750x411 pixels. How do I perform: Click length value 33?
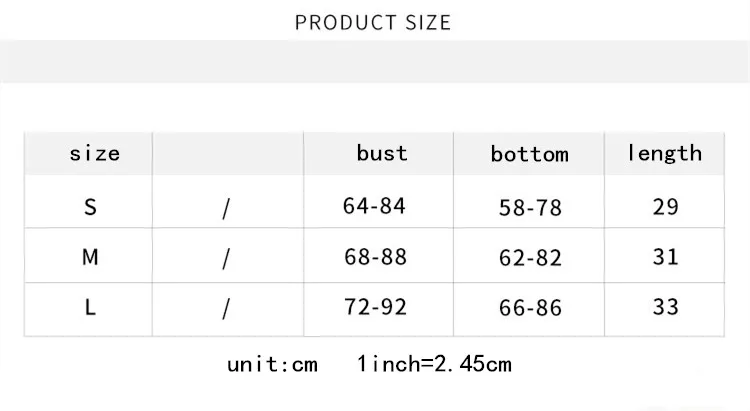[665, 307]
